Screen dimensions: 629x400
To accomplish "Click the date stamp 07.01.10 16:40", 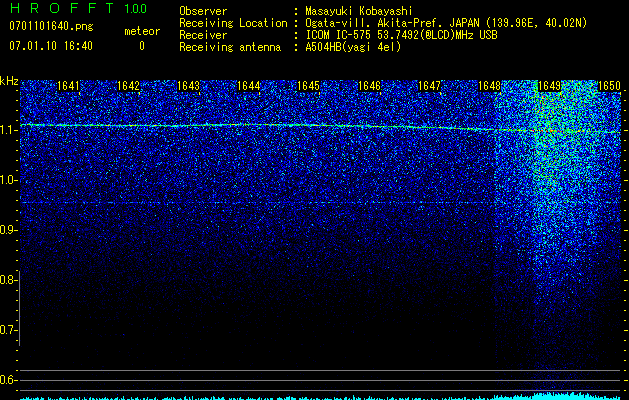I will pos(51,46).
